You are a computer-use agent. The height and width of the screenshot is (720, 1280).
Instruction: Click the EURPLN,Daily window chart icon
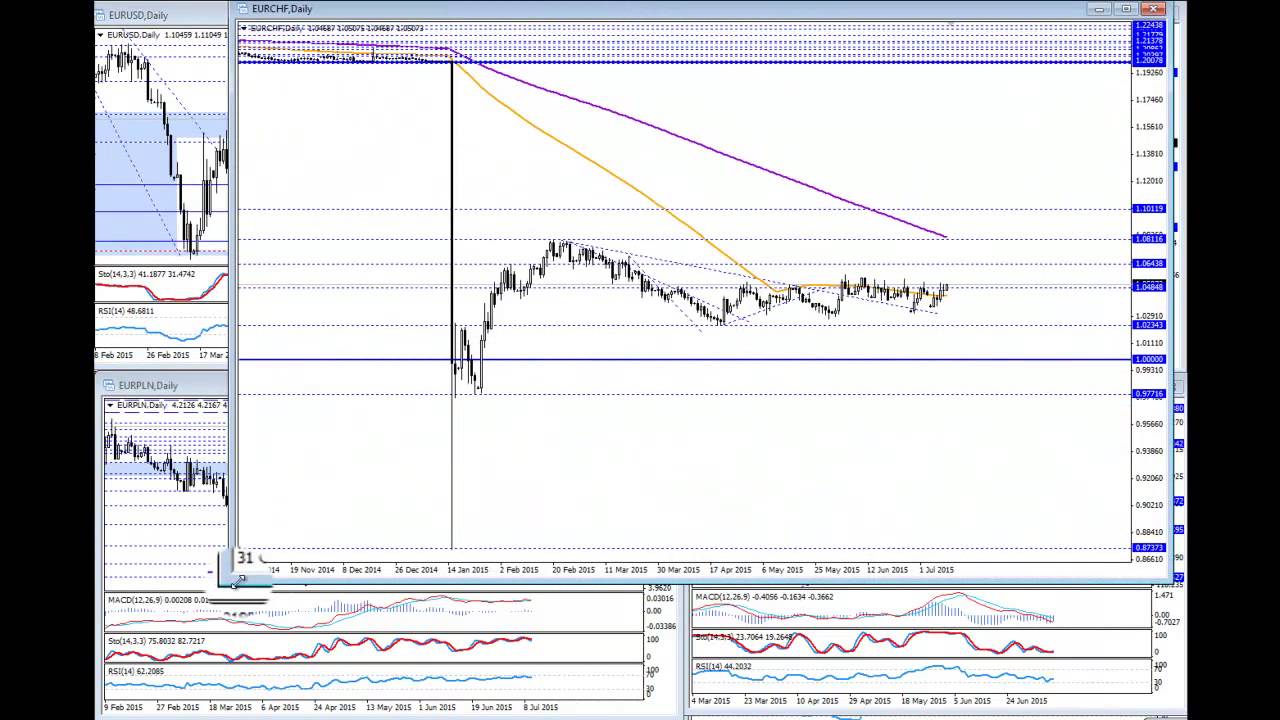pos(110,385)
